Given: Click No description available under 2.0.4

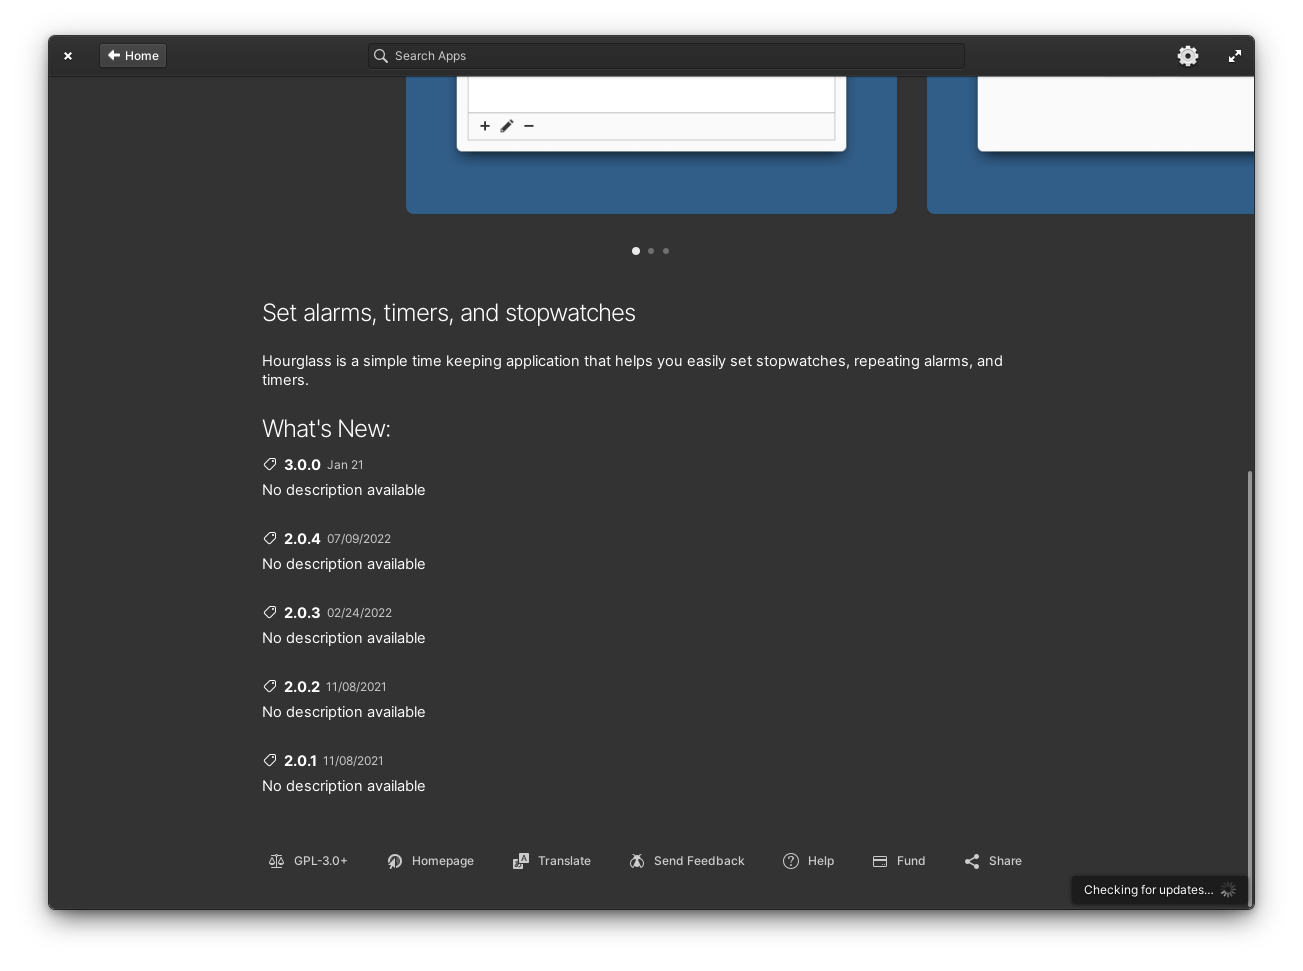Looking at the screenshot, I should coord(344,564).
